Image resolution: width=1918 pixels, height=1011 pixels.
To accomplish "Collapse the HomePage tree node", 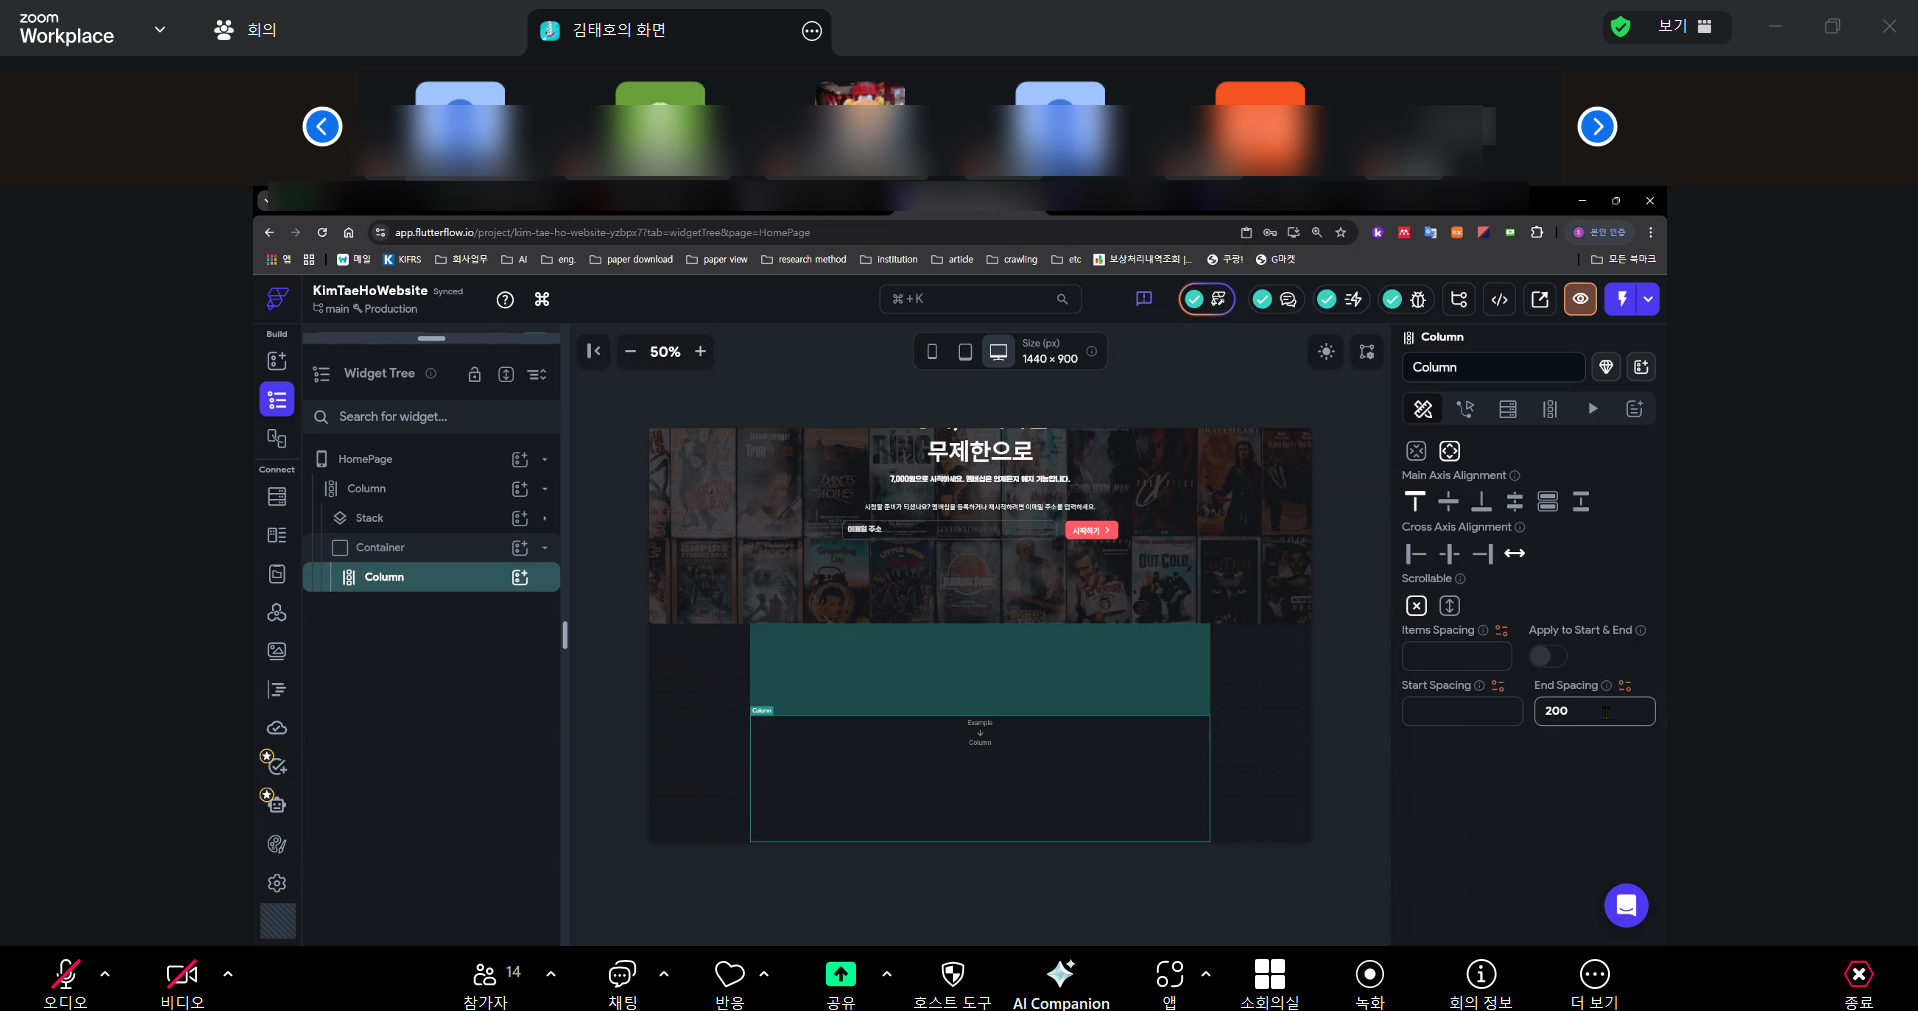I will [545, 459].
